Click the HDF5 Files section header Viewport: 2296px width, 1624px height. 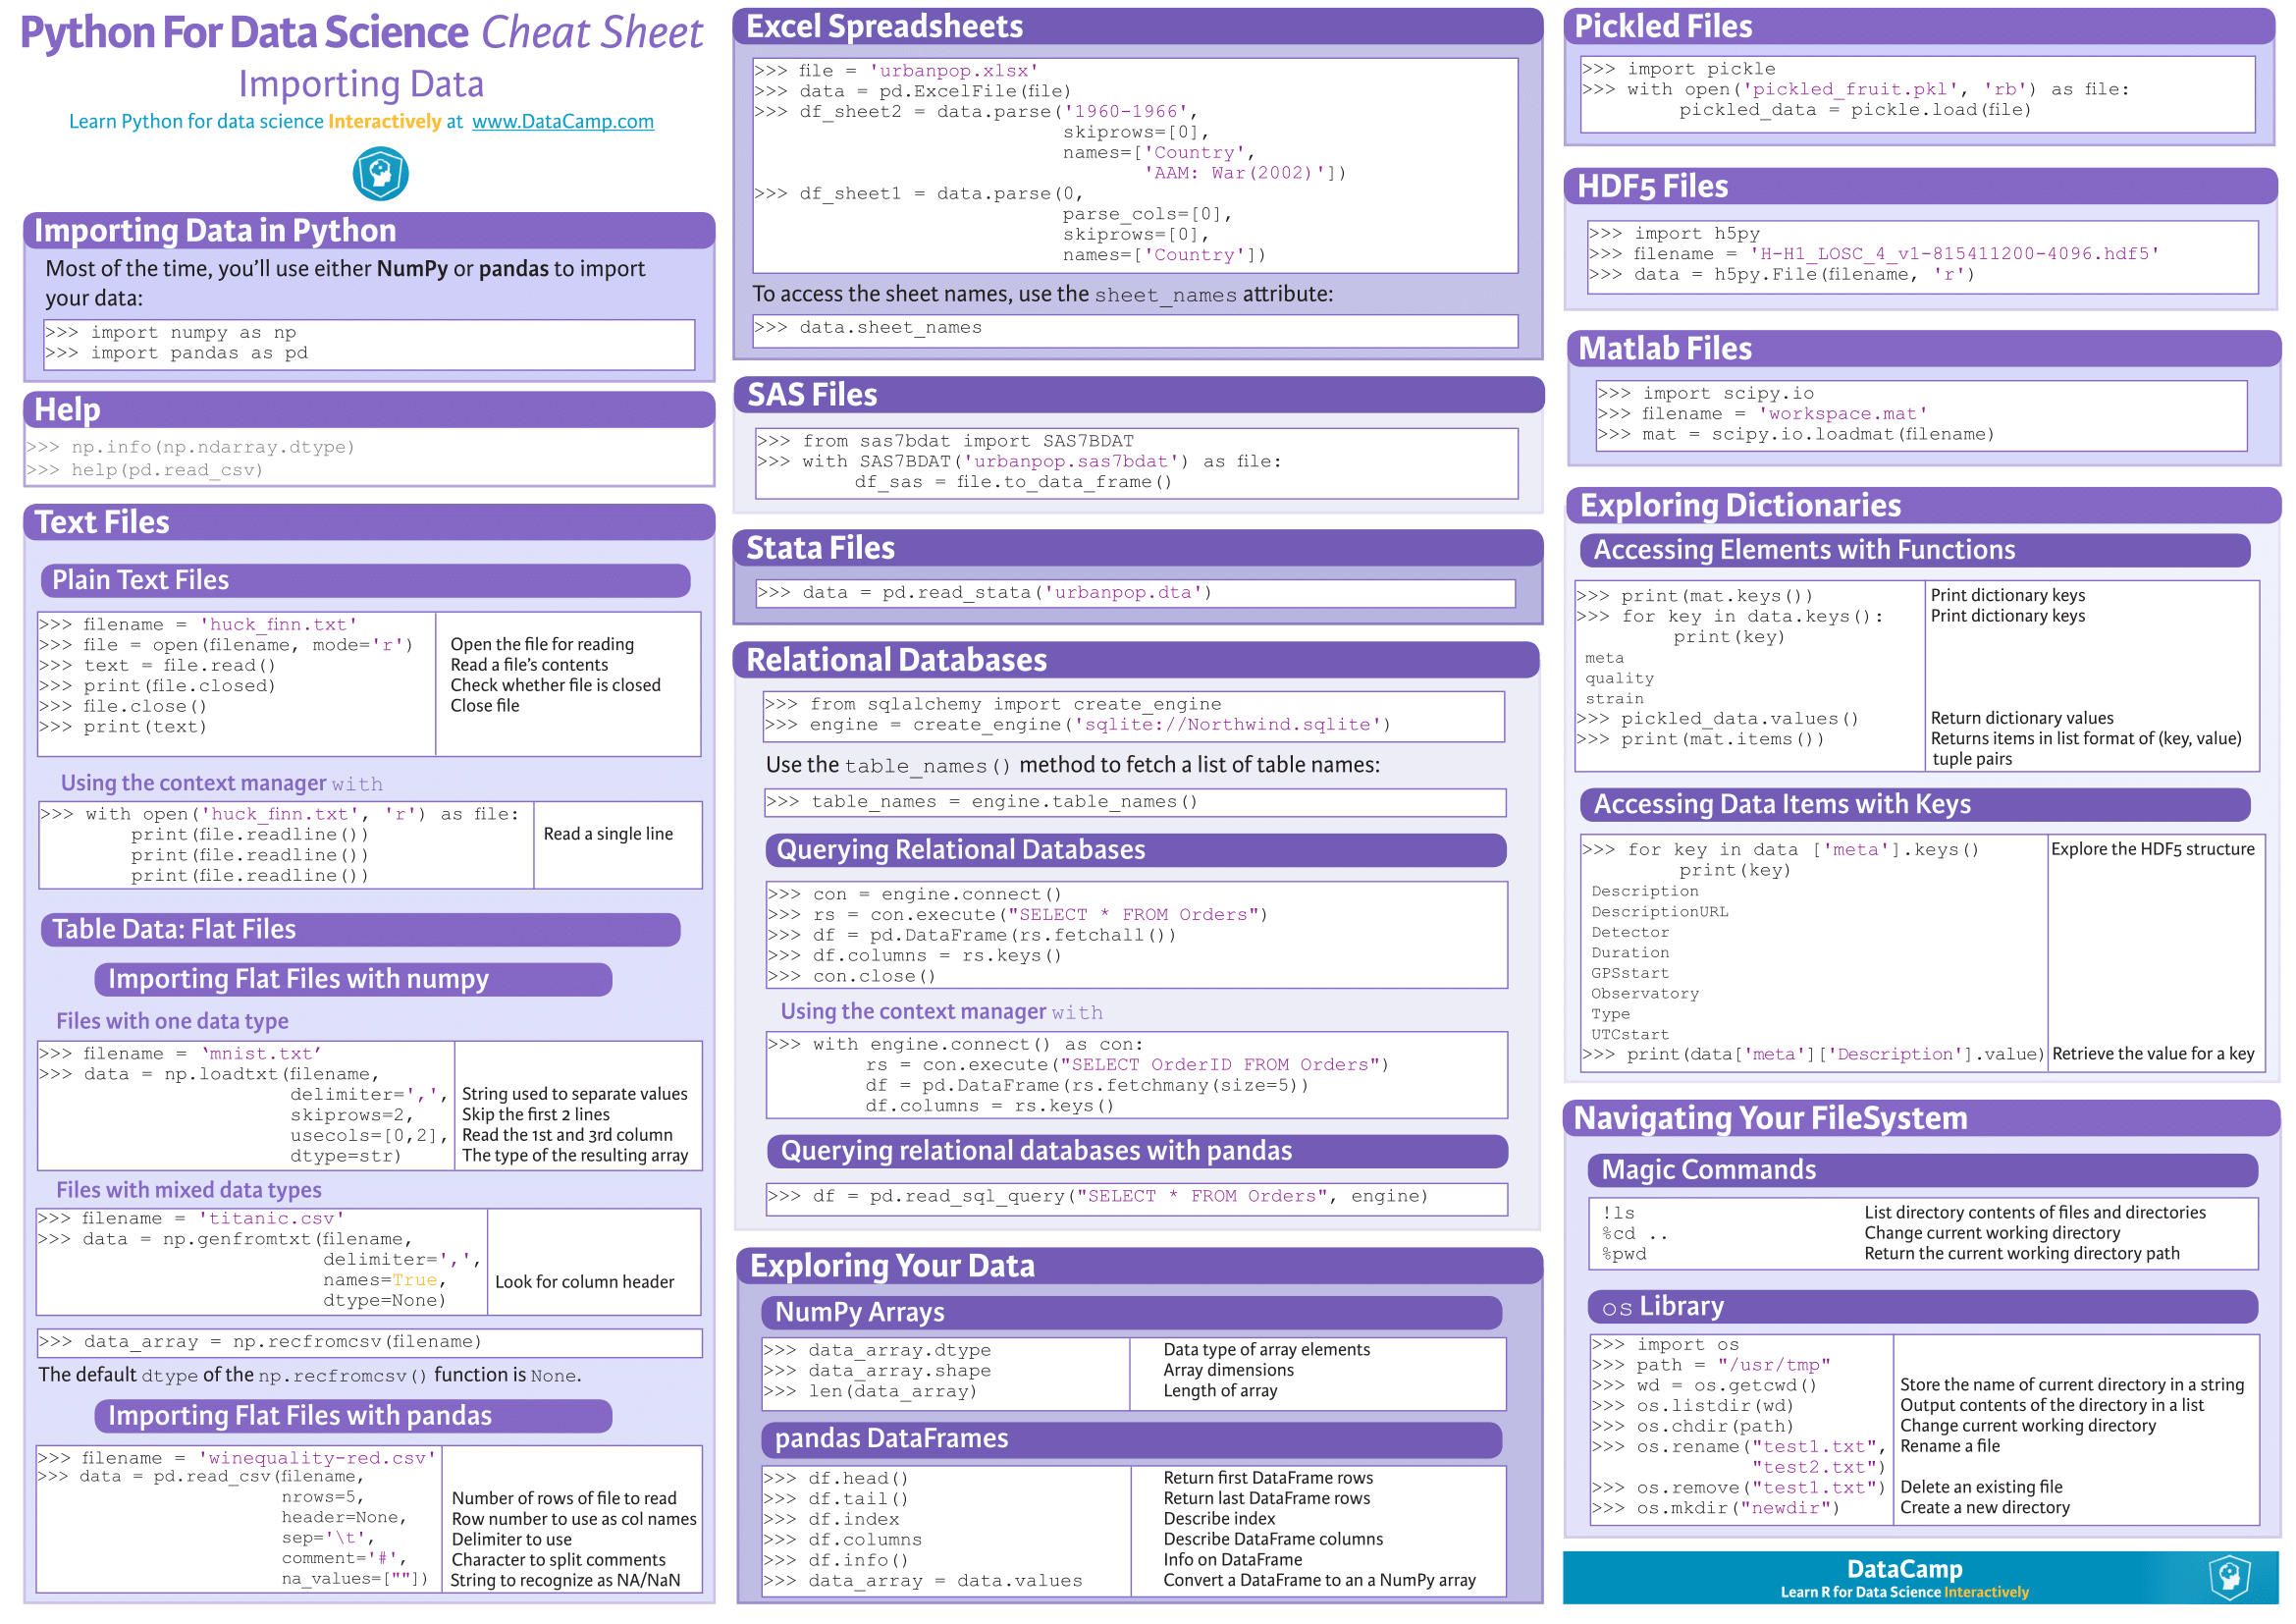click(1921, 186)
